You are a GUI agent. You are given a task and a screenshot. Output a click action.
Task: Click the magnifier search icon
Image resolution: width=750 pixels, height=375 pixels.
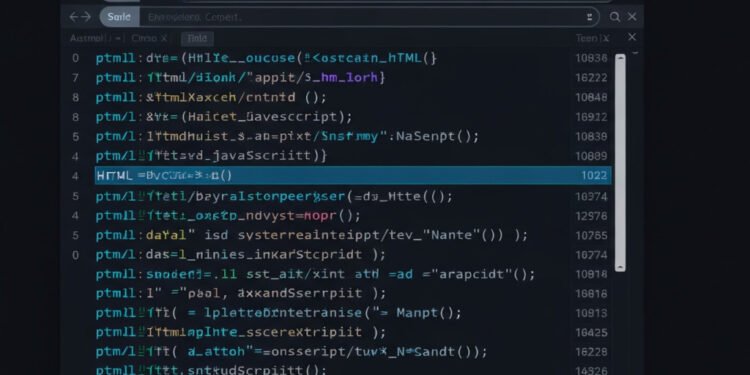click(x=615, y=17)
